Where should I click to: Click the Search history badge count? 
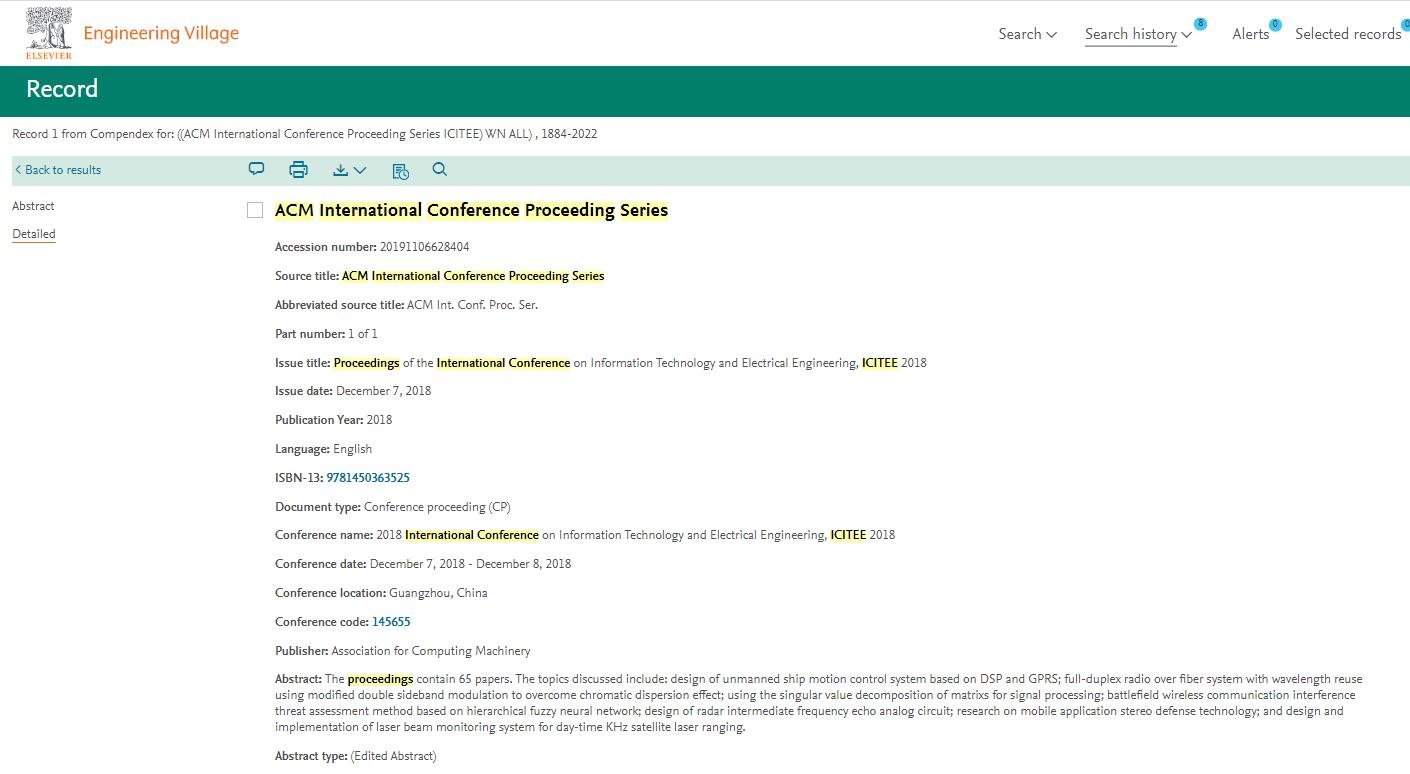(x=1200, y=24)
